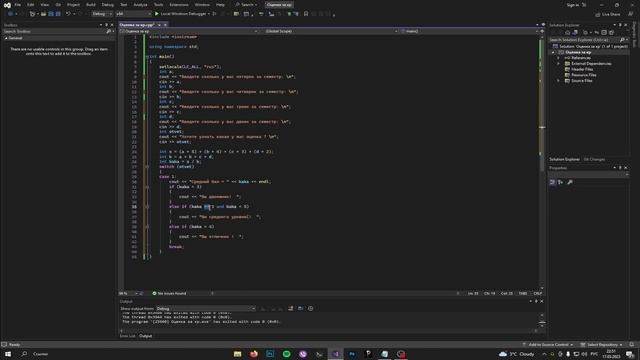Click the Categorized icon in Properties panel
Image resolution: width=640 pixels, height=360 pixels.
coord(552,182)
